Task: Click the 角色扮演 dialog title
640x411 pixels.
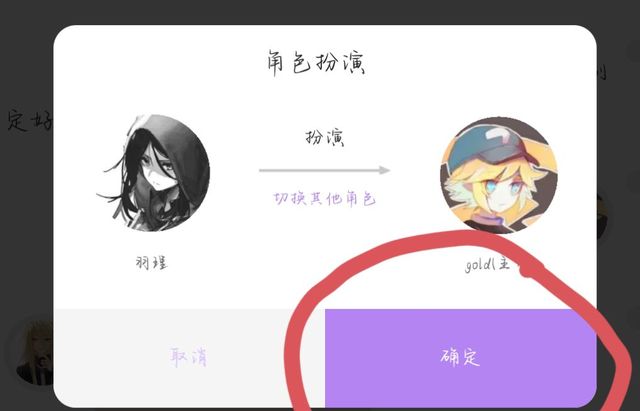Action: click(316, 62)
